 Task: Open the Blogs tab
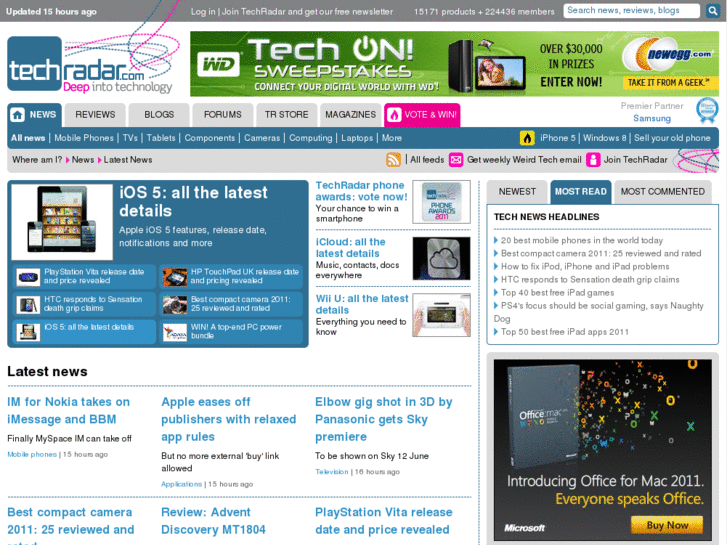click(159, 115)
